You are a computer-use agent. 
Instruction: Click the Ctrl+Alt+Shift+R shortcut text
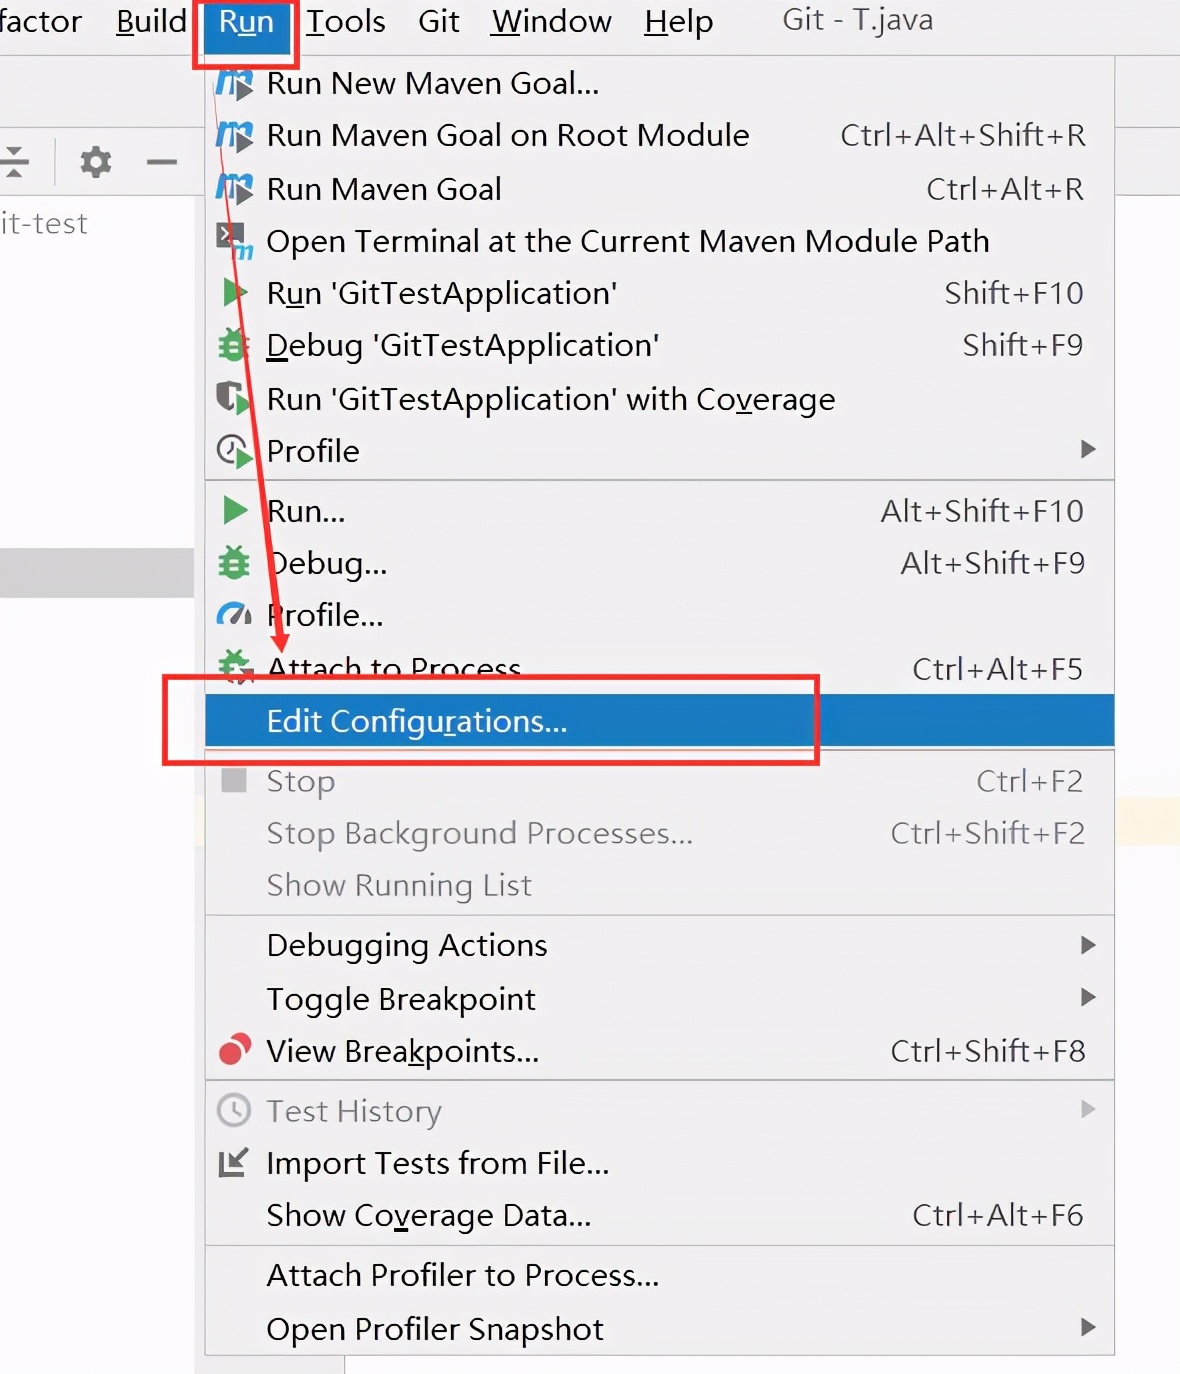(x=963, y=135)
